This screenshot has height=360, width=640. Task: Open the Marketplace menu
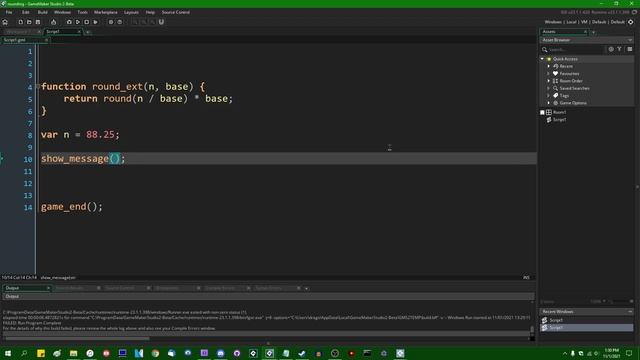pos(106,12)
